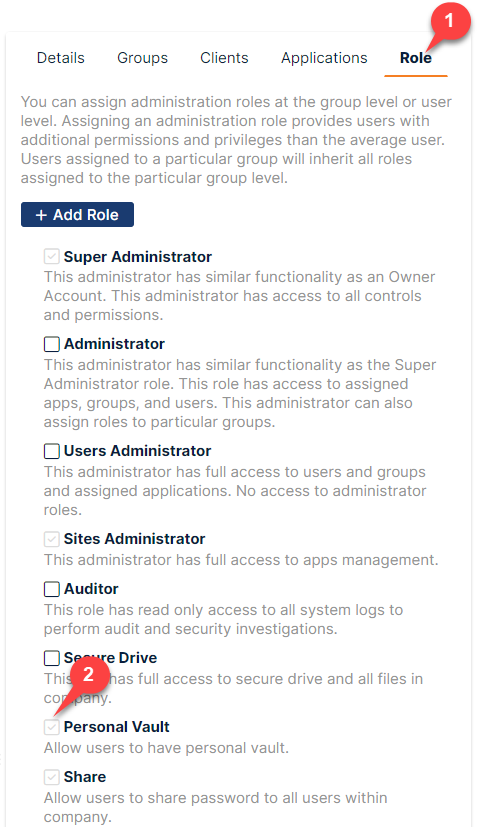The width and height of the screenshot is (480, 827).
Task: Toggle the Super Administrator checkbox
Action: 52,257
